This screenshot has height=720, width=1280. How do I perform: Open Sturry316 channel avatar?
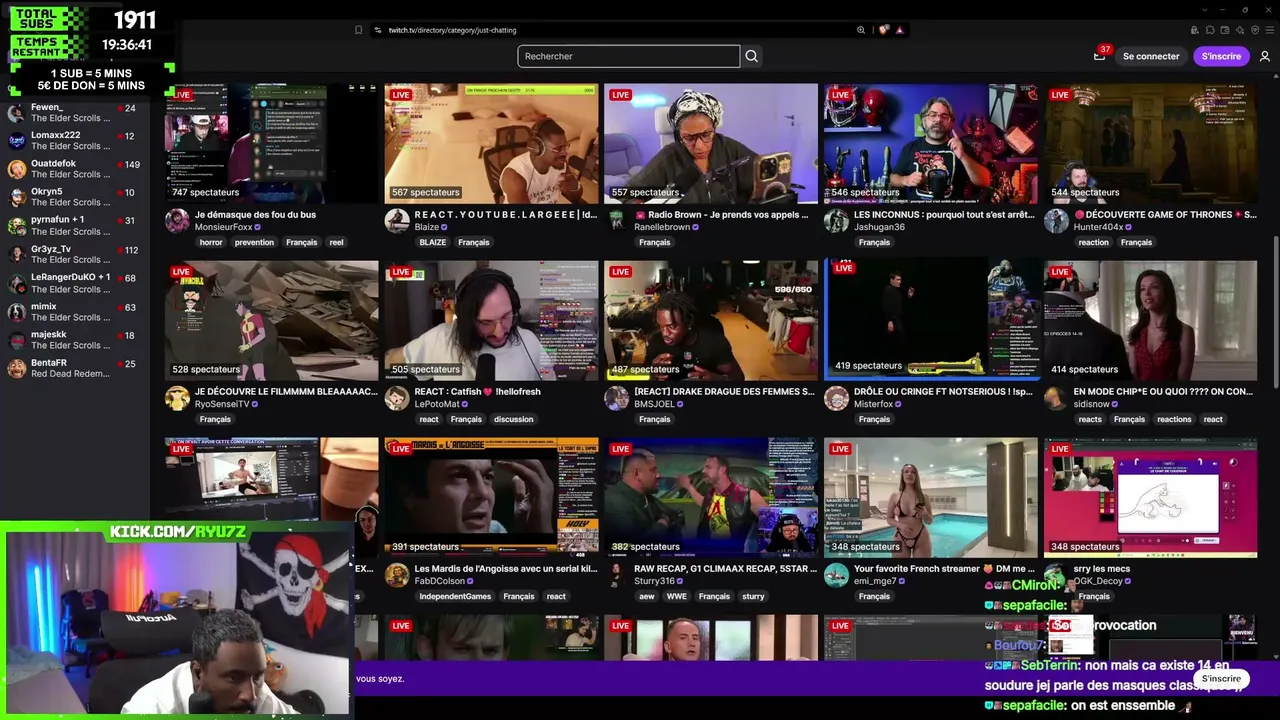617,575
